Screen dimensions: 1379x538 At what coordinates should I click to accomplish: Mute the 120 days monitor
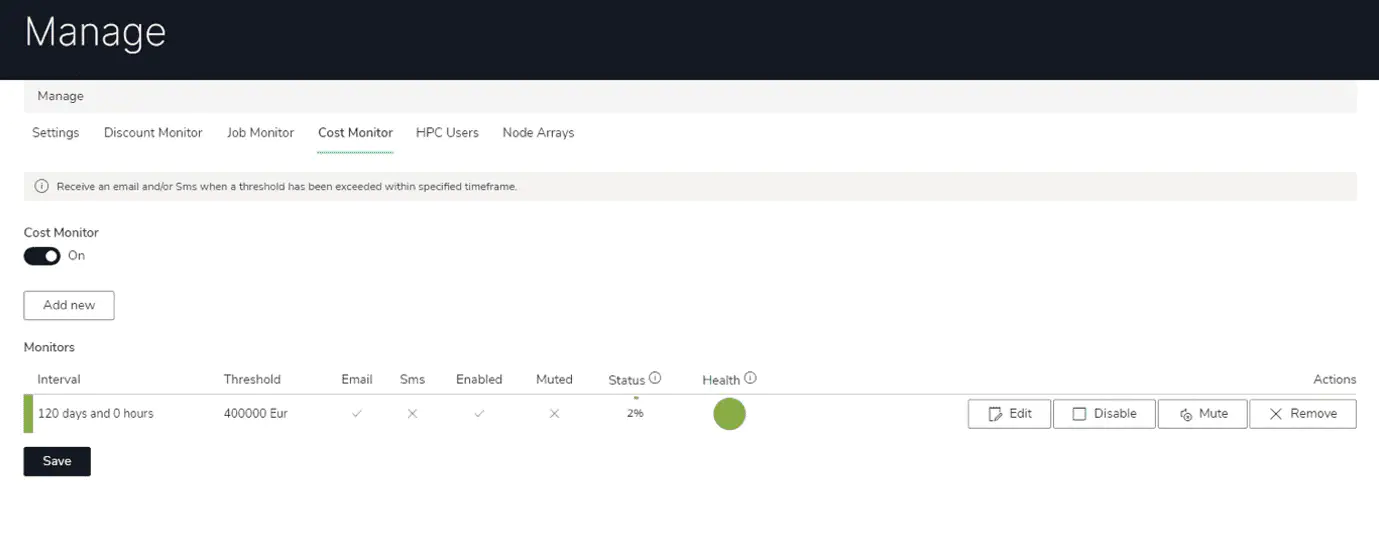click(x=1202, y=414)
